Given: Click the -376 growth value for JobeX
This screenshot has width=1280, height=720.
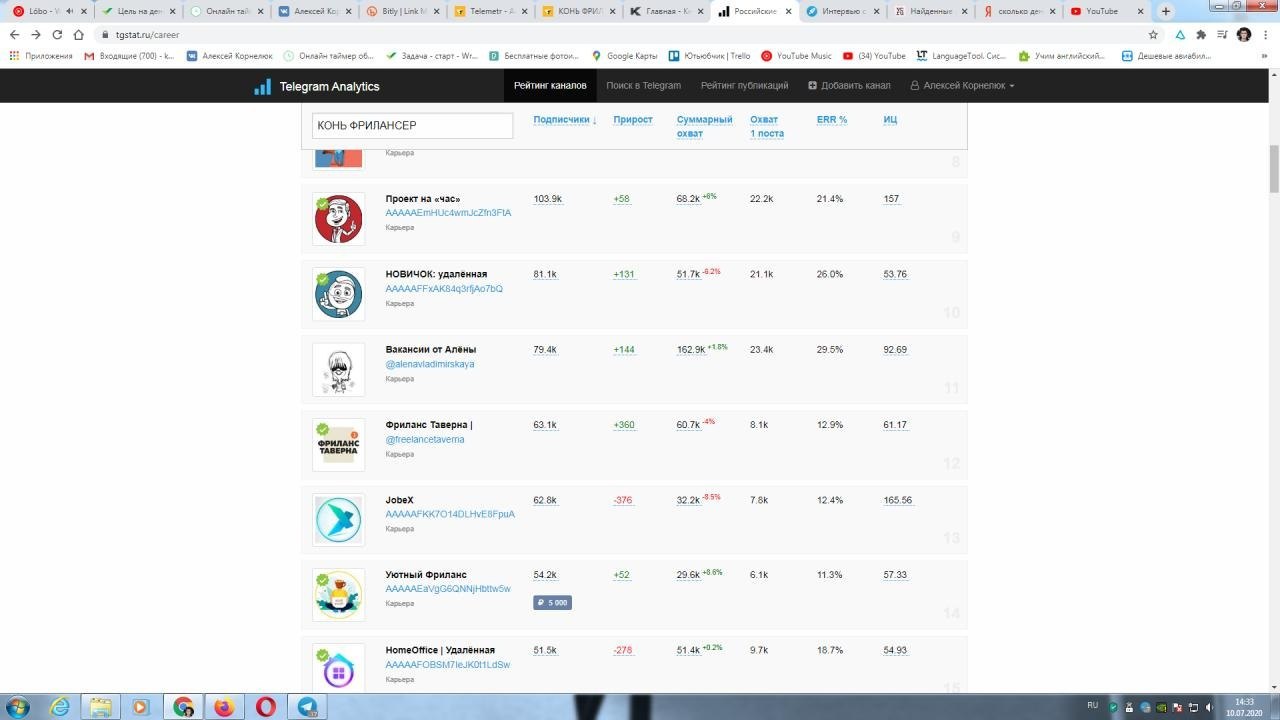Looking at the screenshot, I should coord(623,500).
